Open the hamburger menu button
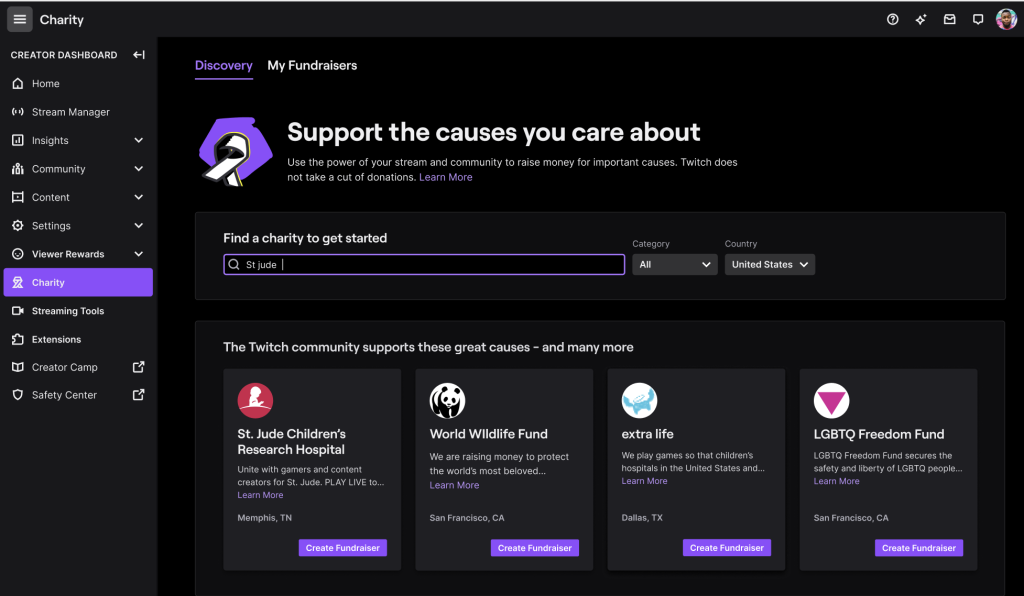 pos(20,20)
